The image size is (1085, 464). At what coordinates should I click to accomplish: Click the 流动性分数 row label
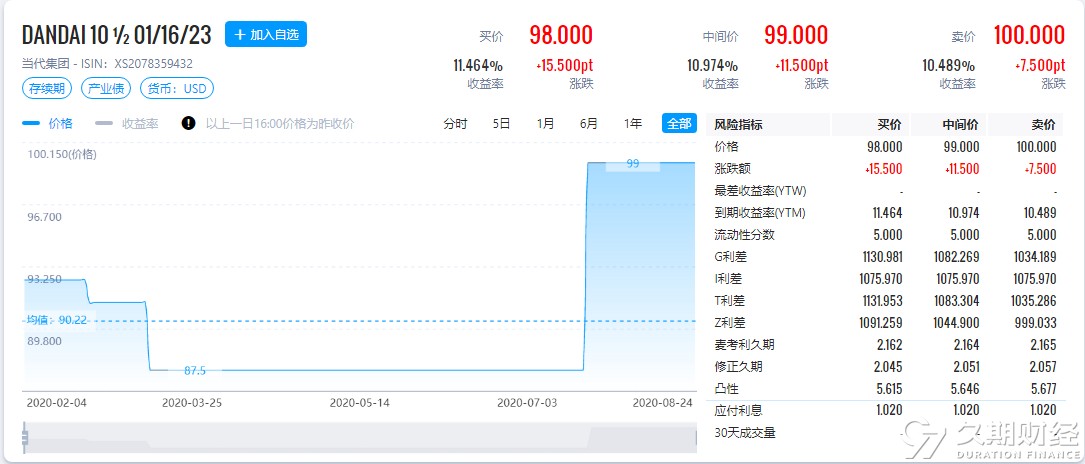click(744, 234)
